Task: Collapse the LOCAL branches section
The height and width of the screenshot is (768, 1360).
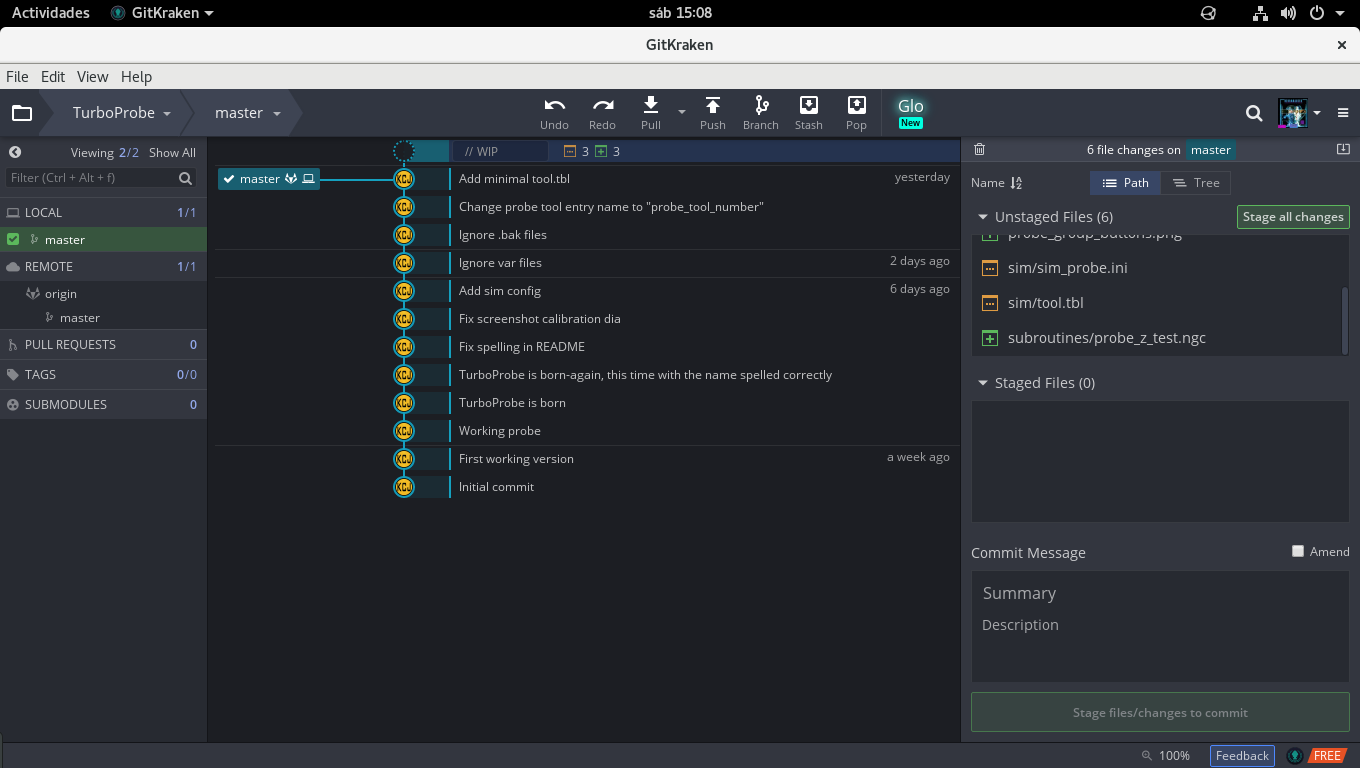Action: click(x=103, y=212)
